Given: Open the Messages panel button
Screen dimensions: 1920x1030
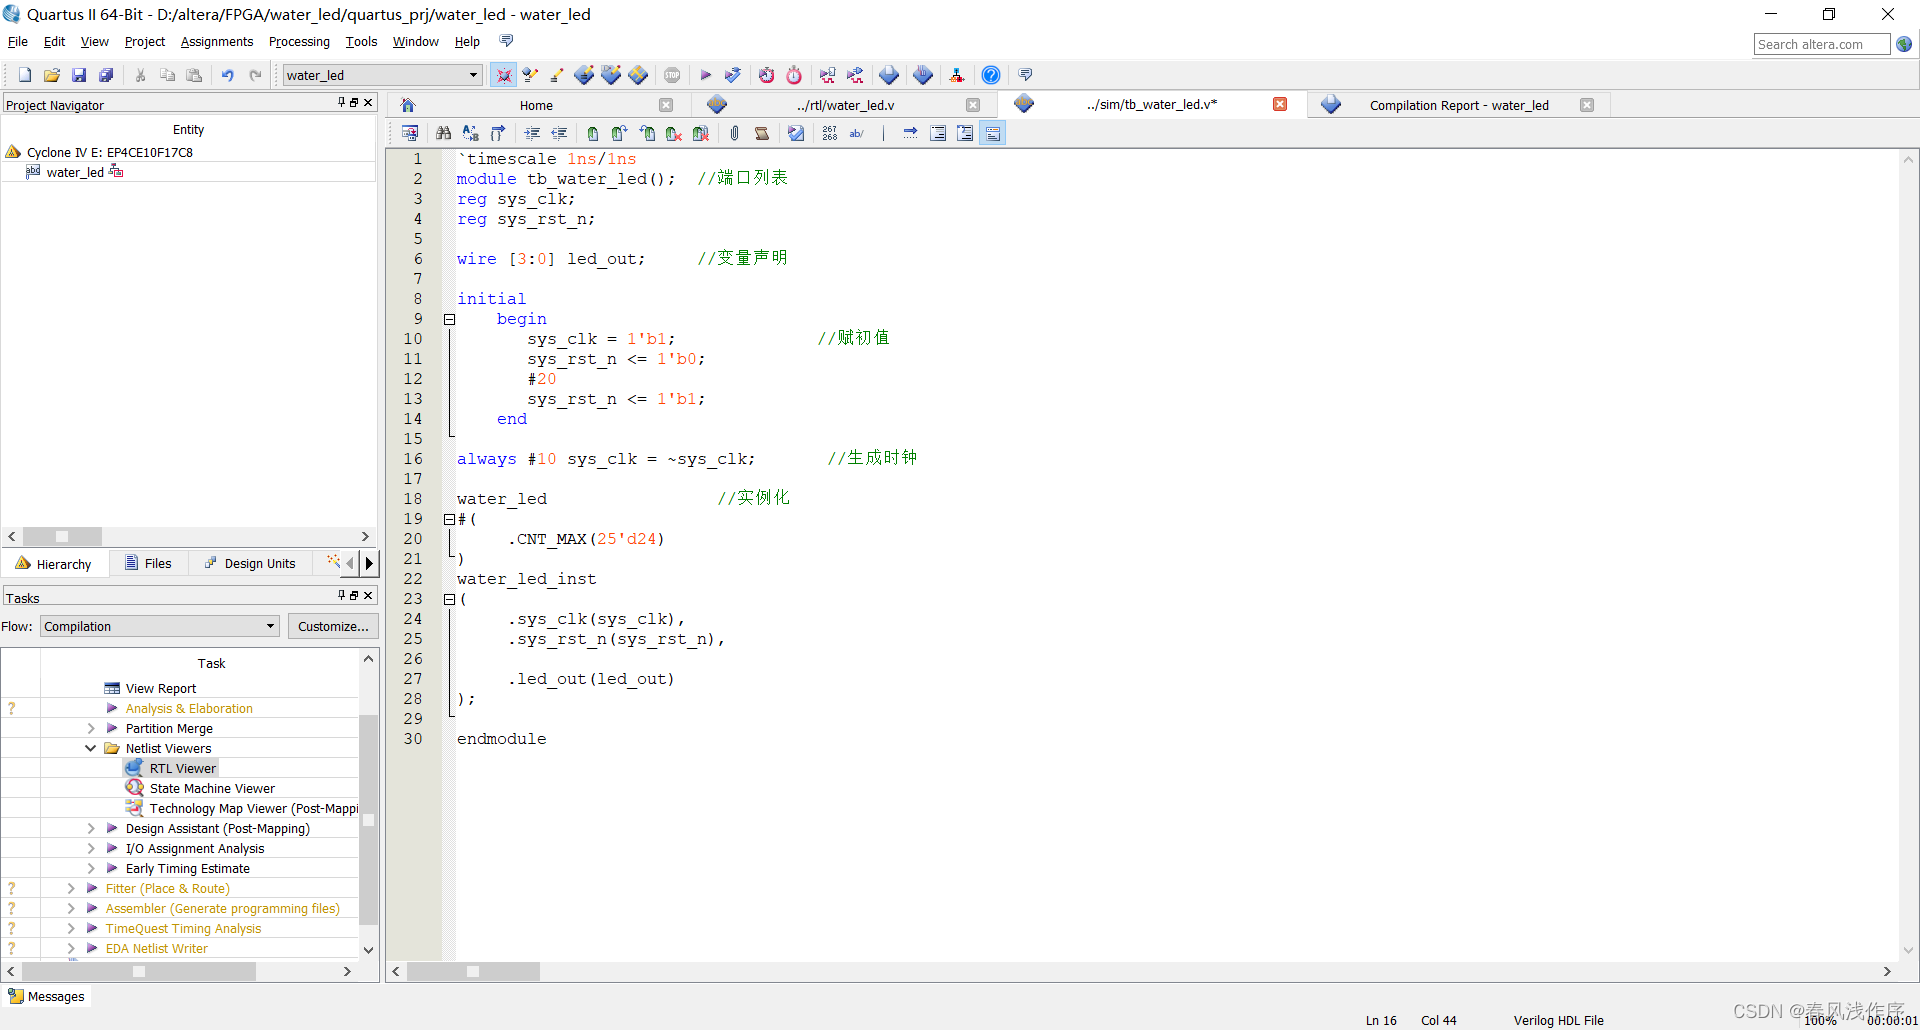Looking at the screenshot, I should [47, 996].
